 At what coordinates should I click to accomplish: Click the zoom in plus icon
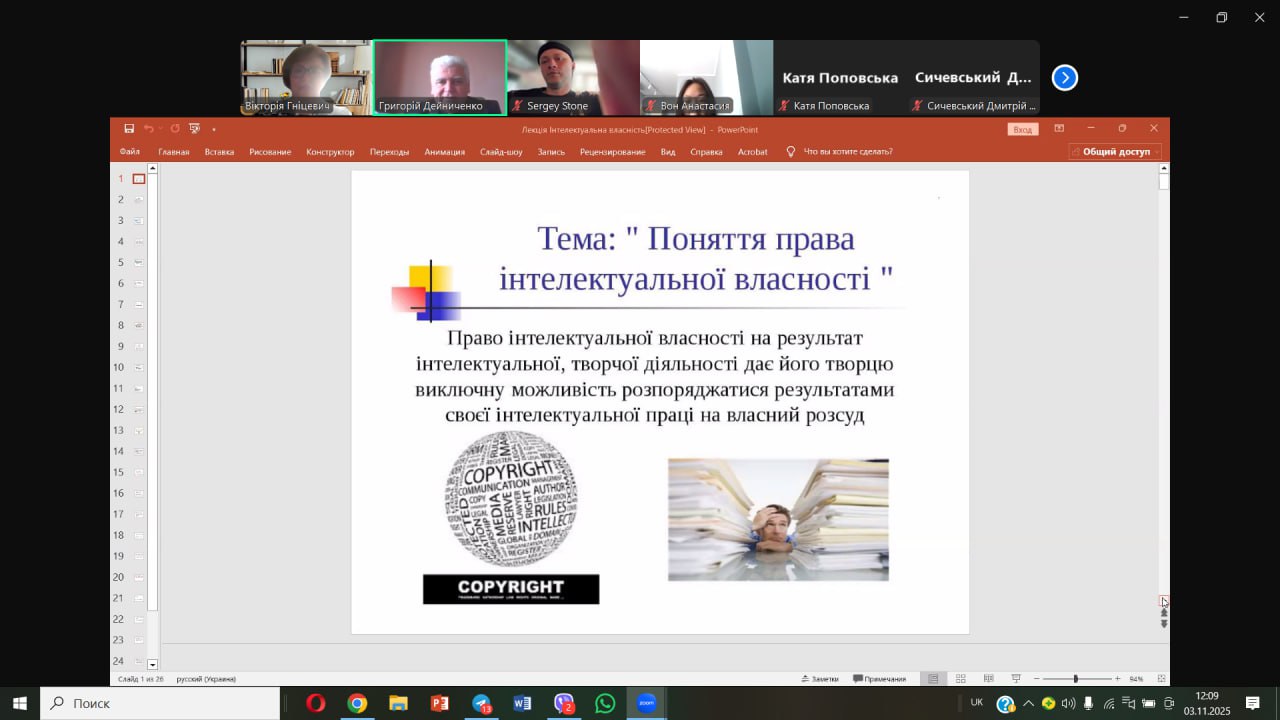[x=1118, y=679]
